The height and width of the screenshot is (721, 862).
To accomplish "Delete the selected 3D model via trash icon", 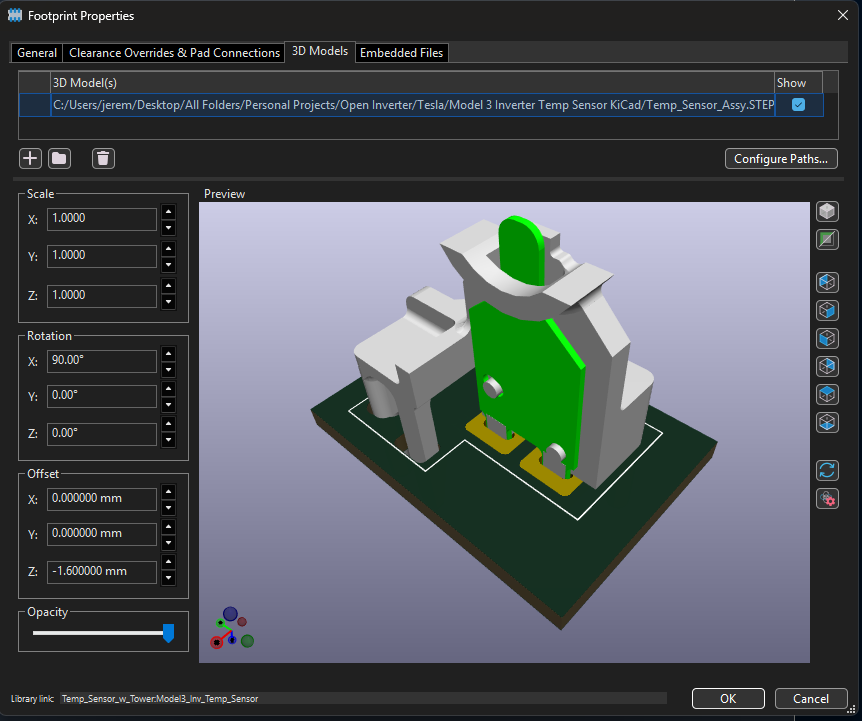I will click(x=103, y=158).
